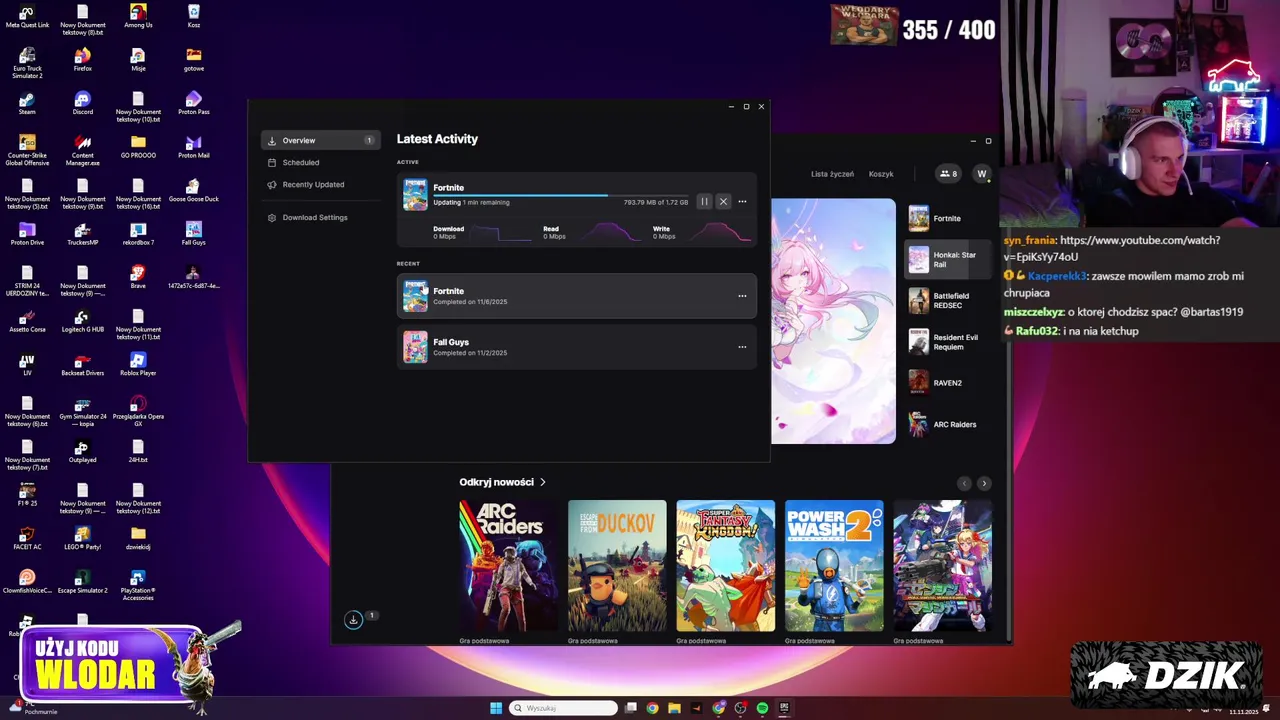Select Battlefield REDSEC in the side list

pyautogui.click(x=947, y=301)
